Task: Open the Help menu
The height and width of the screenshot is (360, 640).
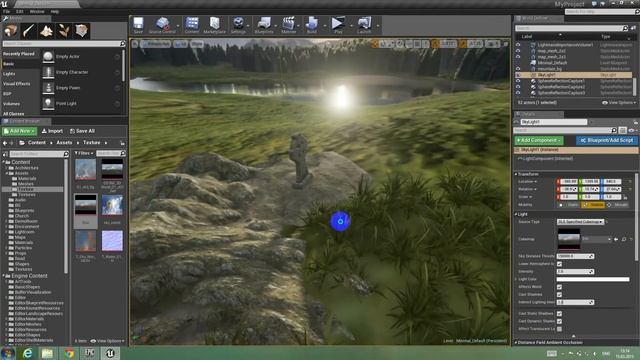Action: click(x=55, y=11)
